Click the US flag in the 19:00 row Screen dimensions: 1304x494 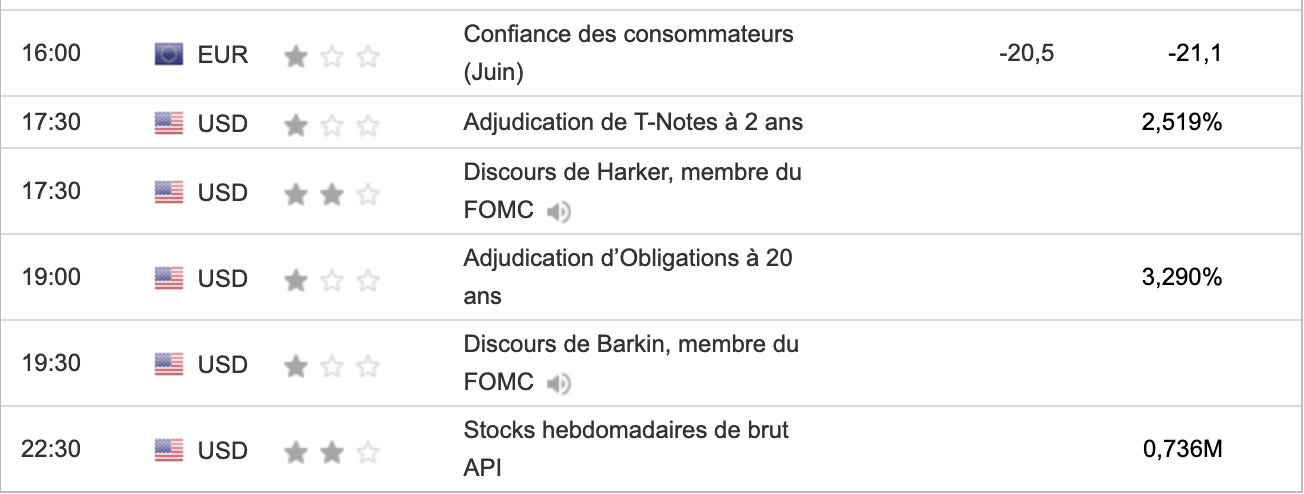click(x=169, y=279)
